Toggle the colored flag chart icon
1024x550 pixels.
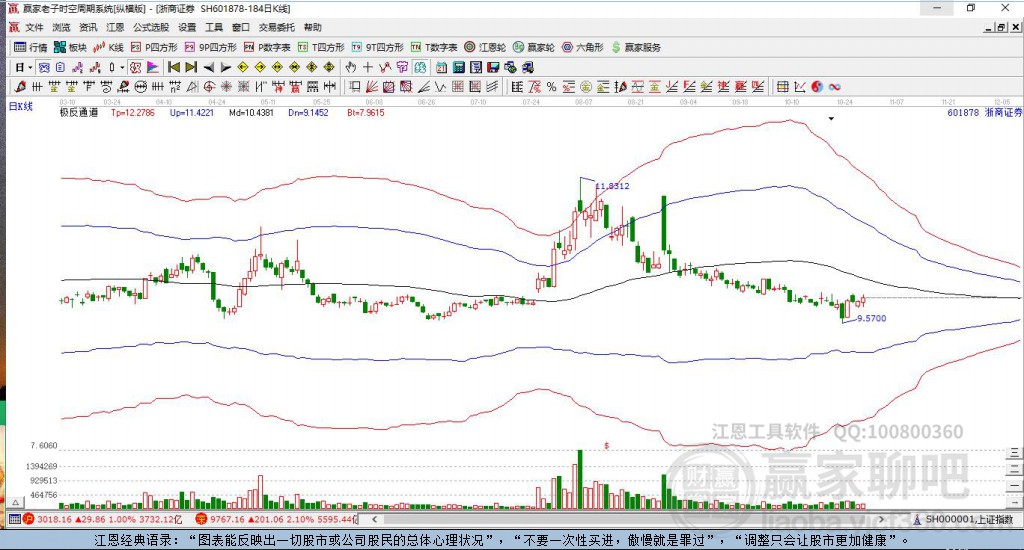tap(152, 67)
